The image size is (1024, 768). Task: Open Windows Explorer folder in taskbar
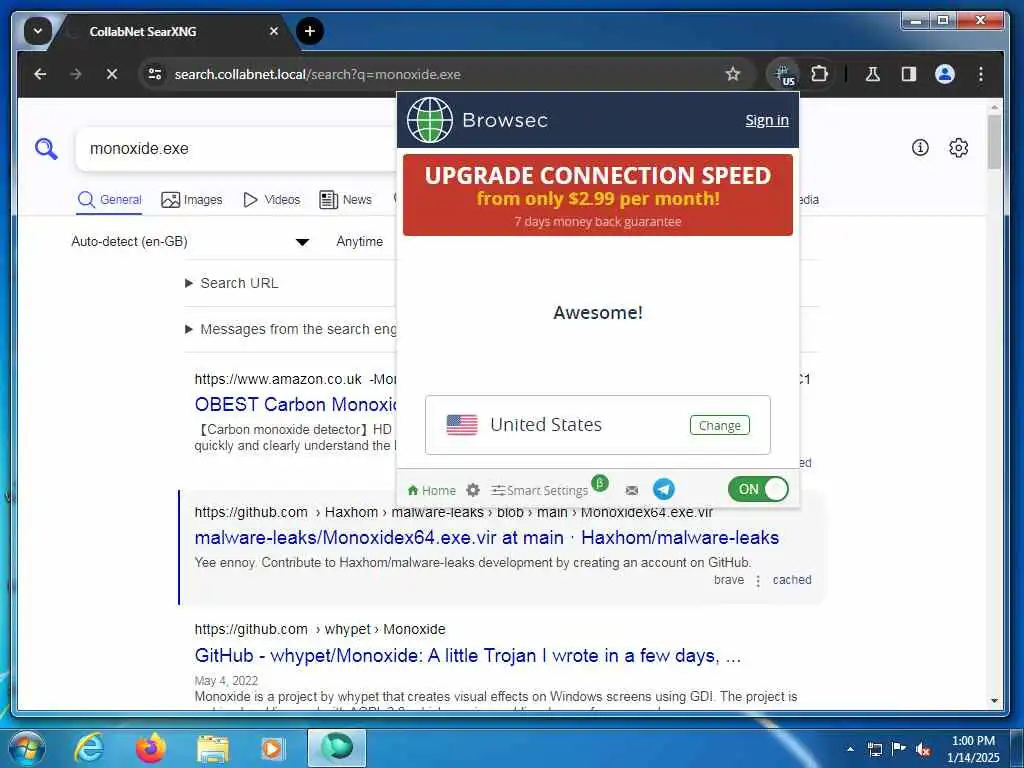[213, 748]
